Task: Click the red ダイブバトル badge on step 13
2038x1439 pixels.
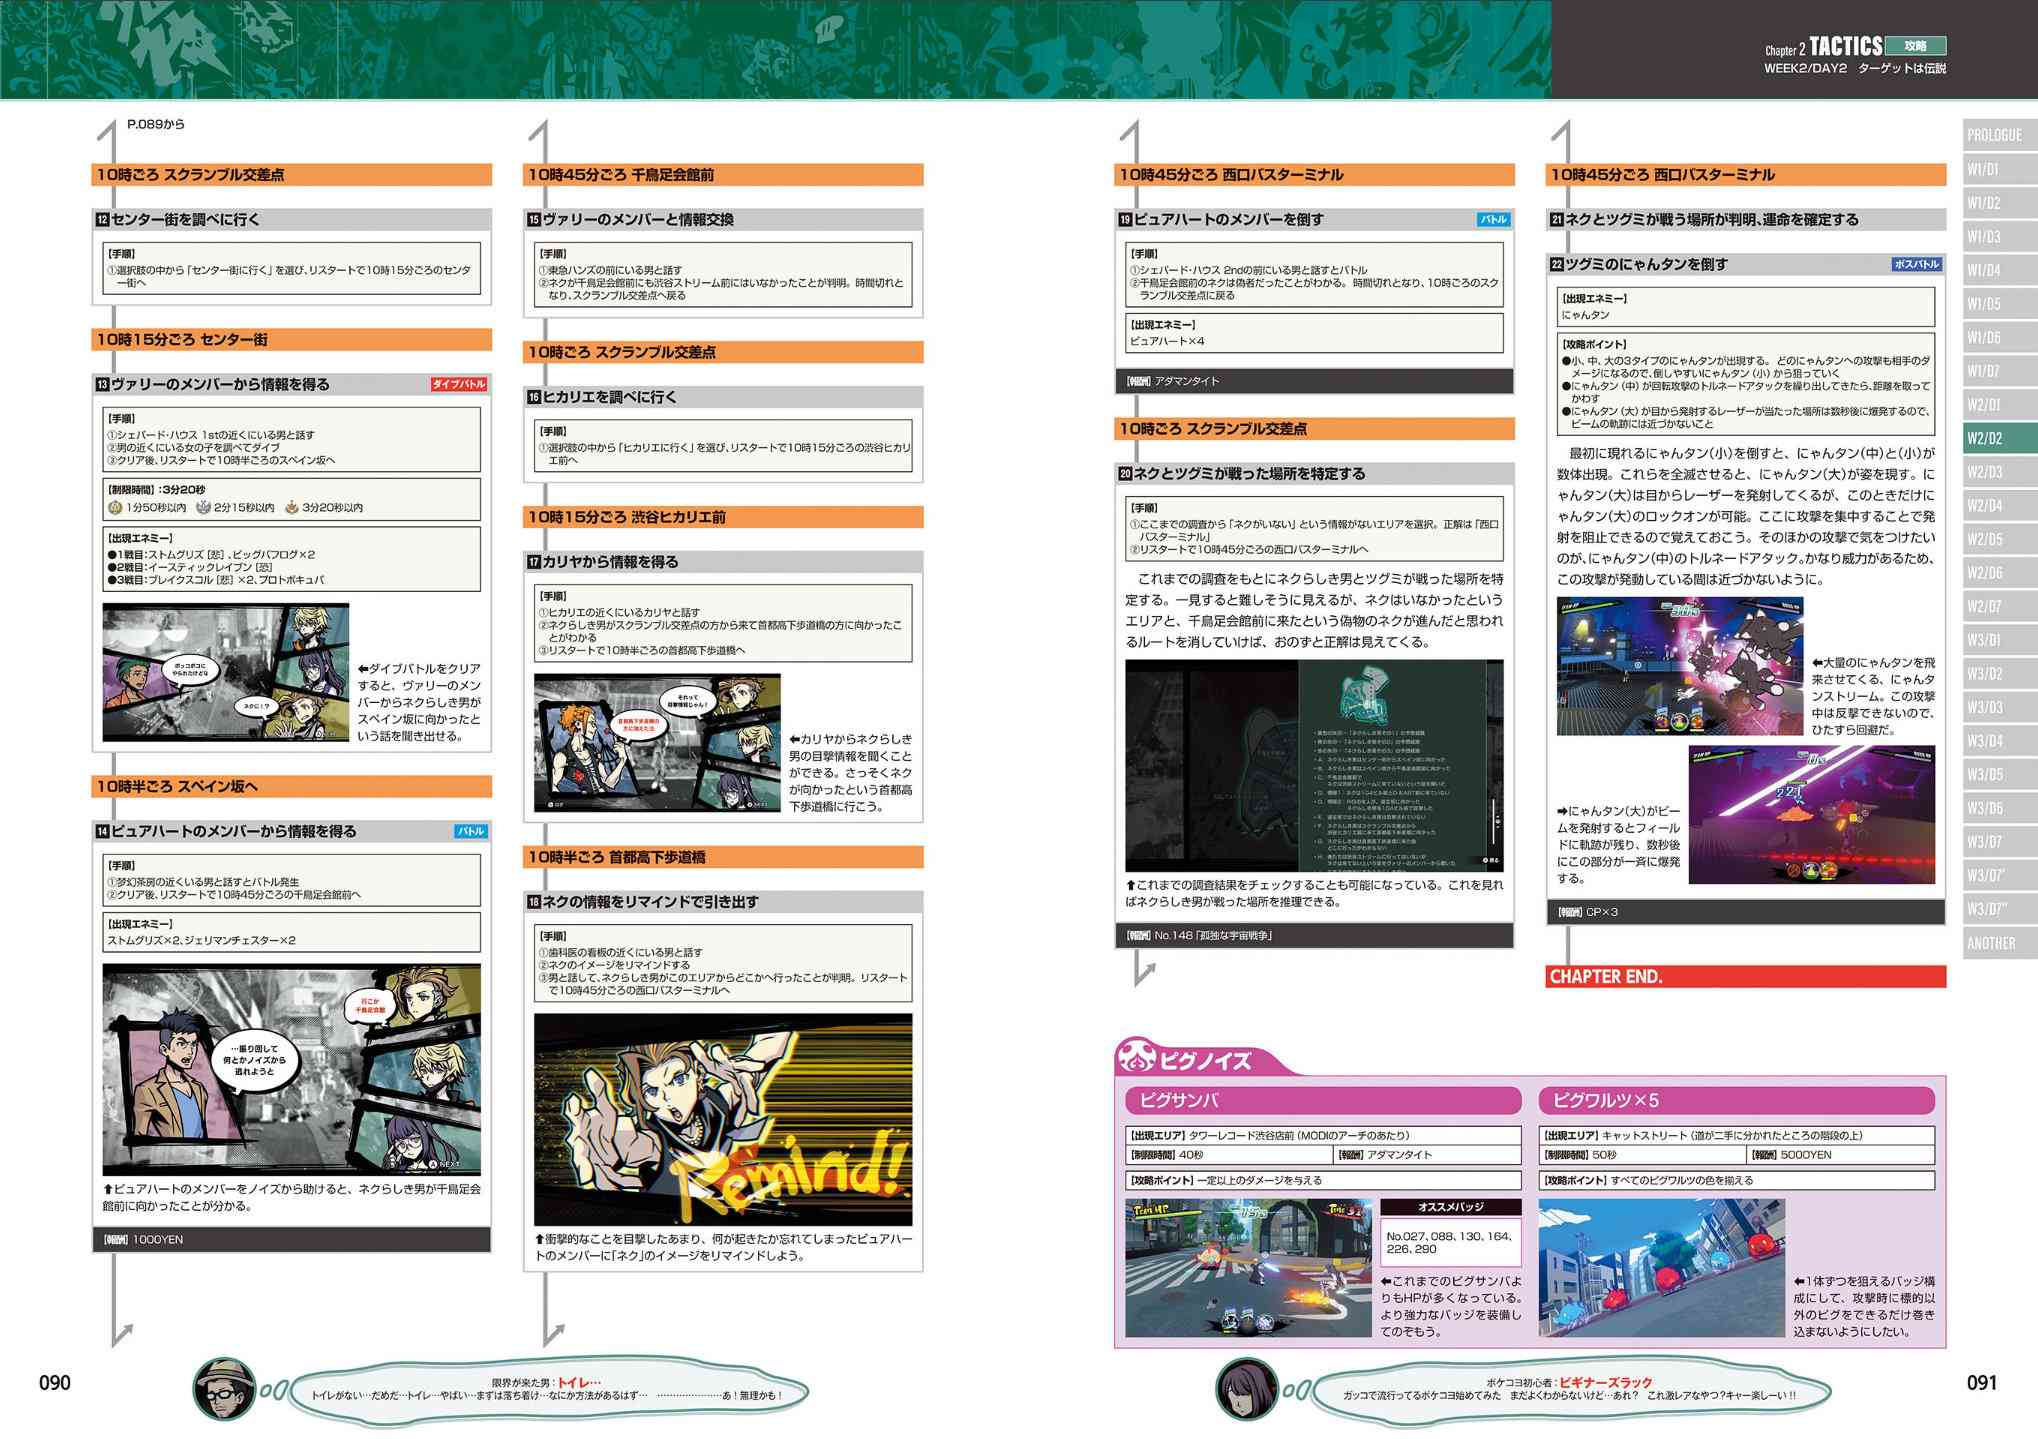Action: (x=459, y=384)
